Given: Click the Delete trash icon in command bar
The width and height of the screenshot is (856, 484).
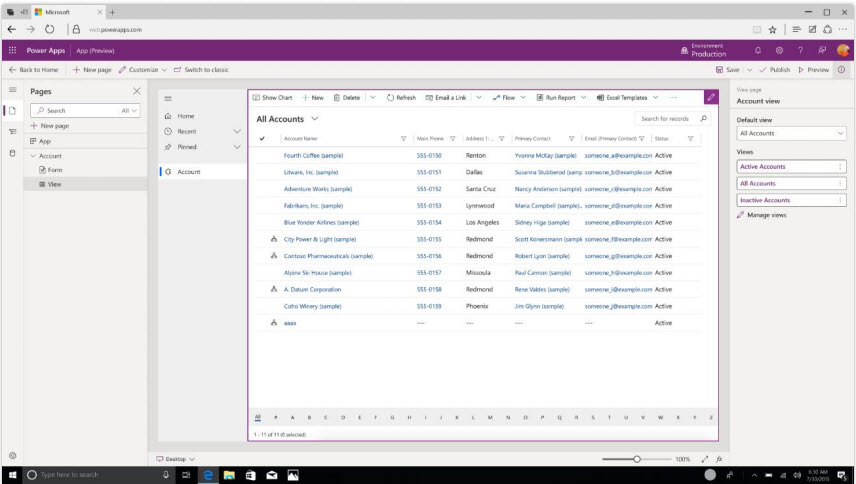Looking at the screenshot, I should (337, 98).
